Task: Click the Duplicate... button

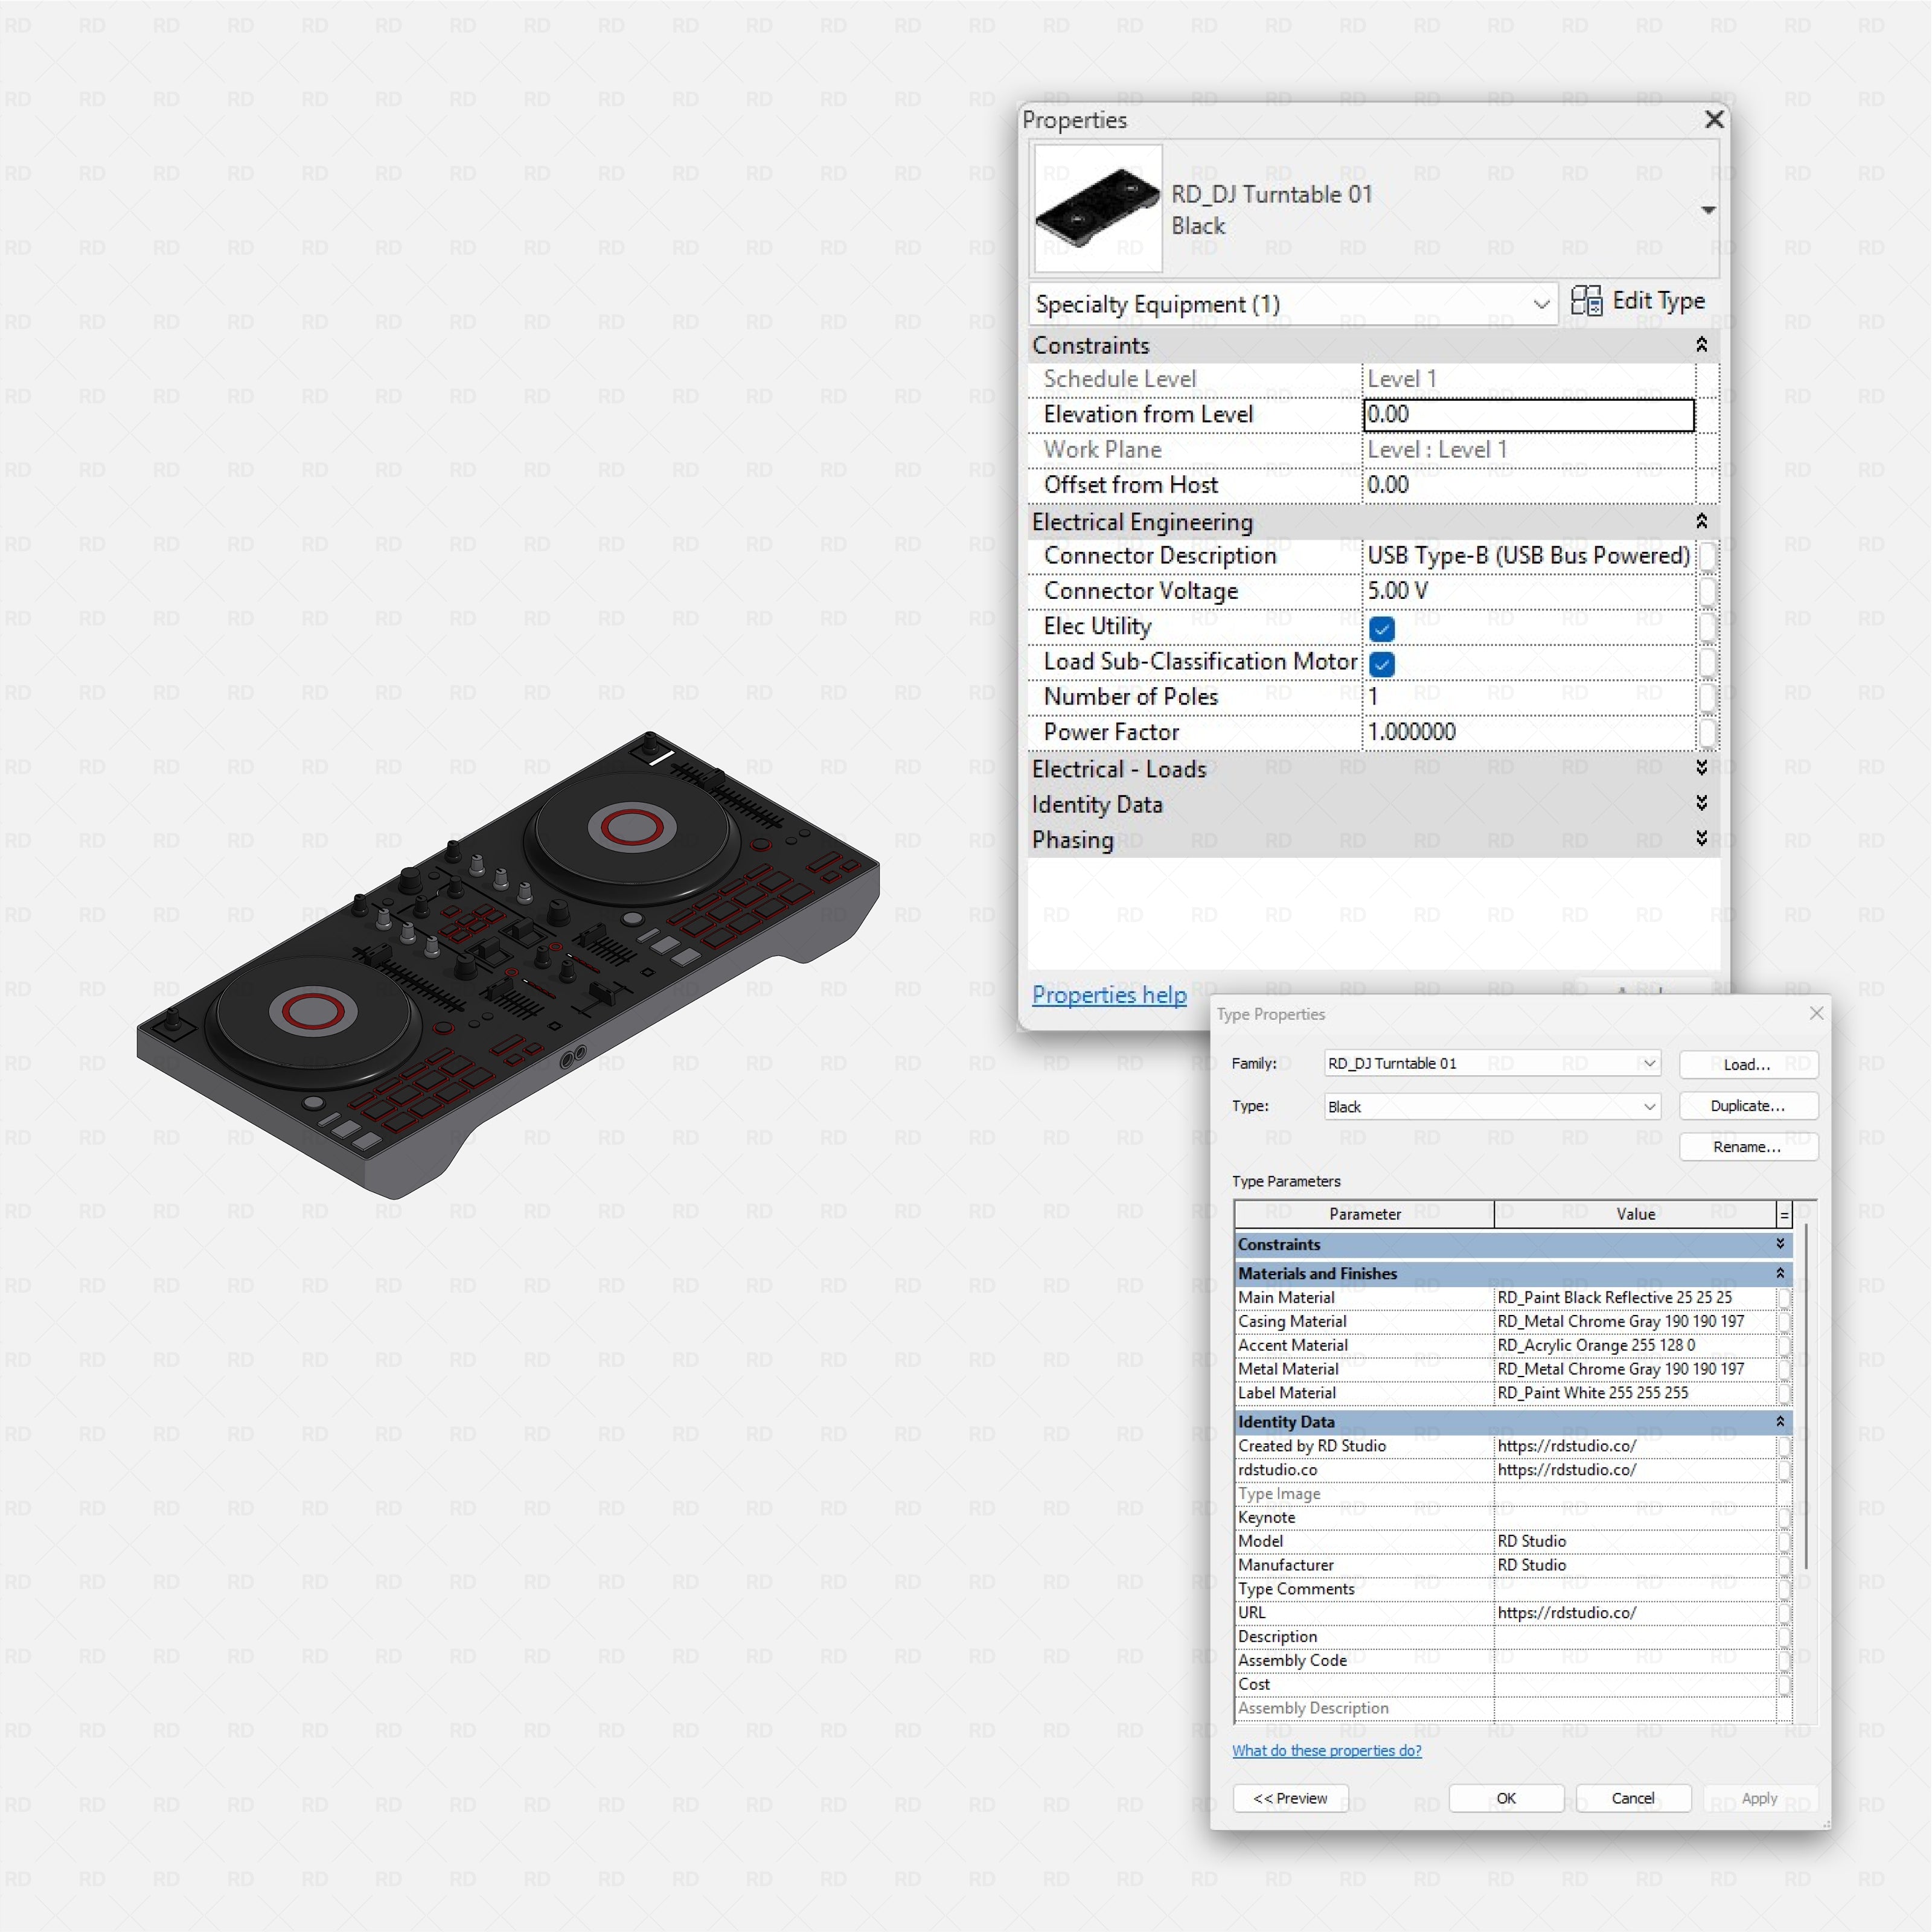Action: click(1748, 1106)
